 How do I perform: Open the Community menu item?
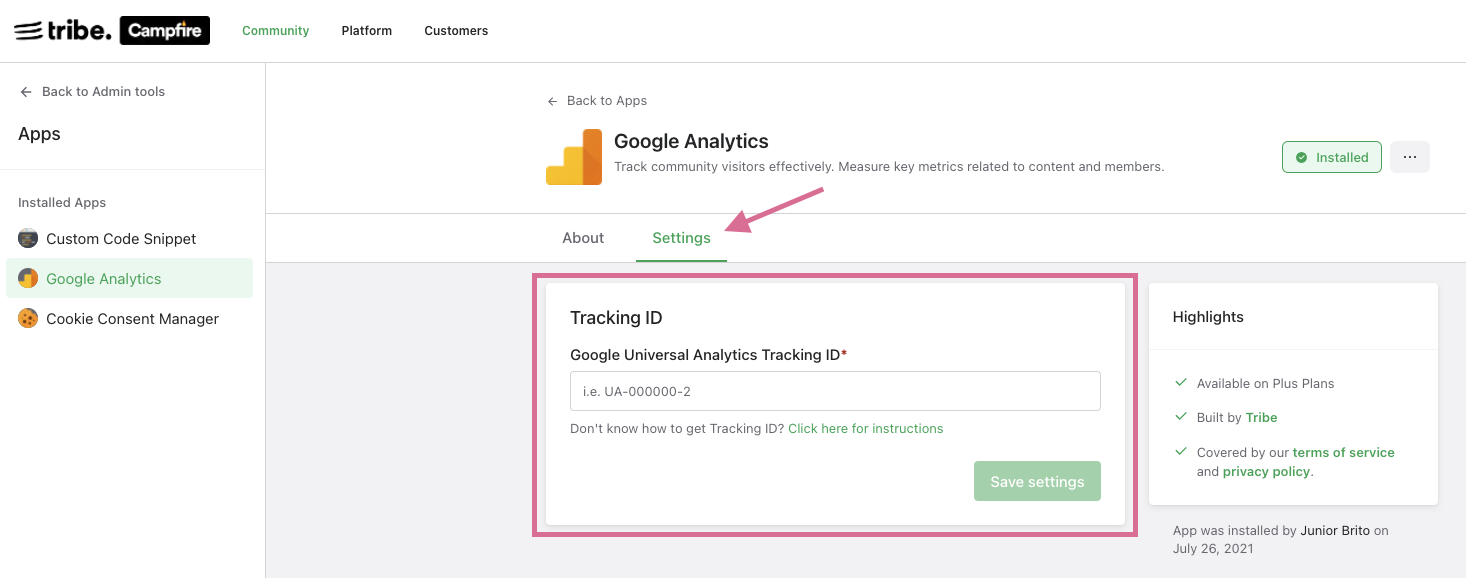point(275,31)
